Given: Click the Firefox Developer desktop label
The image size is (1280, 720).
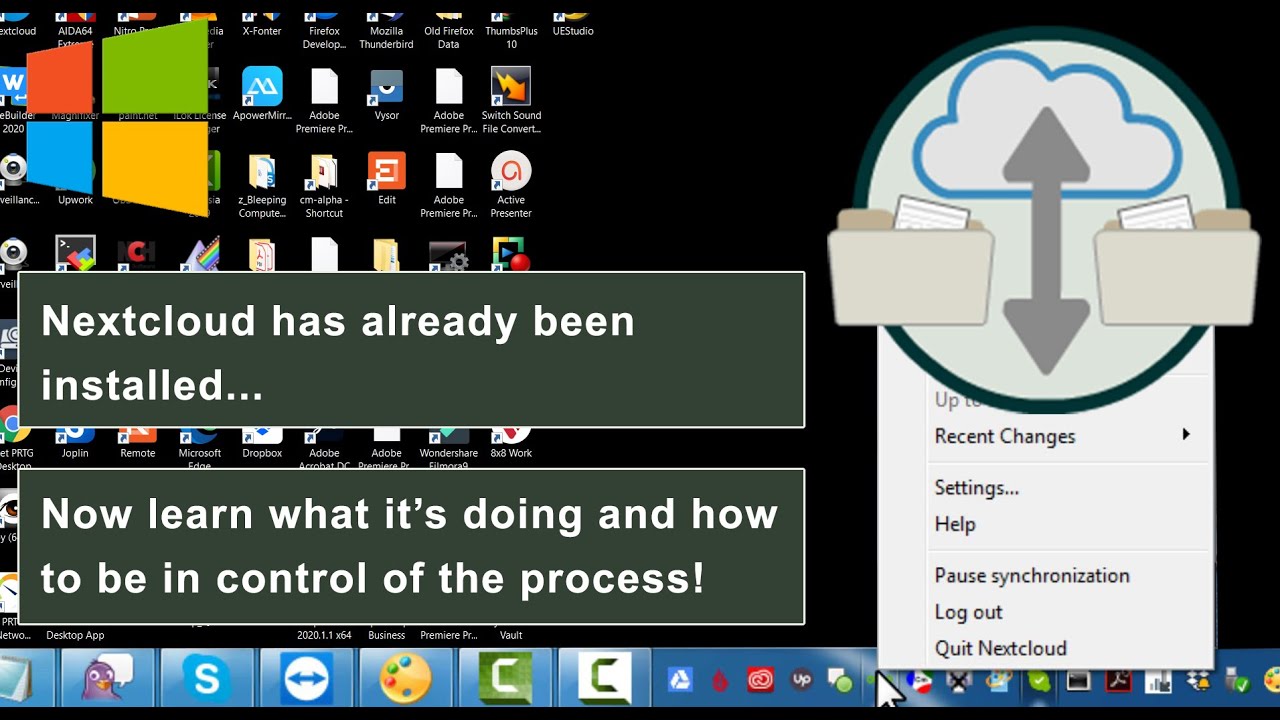Looking at the screenshot, I should (x=324, y=38).
